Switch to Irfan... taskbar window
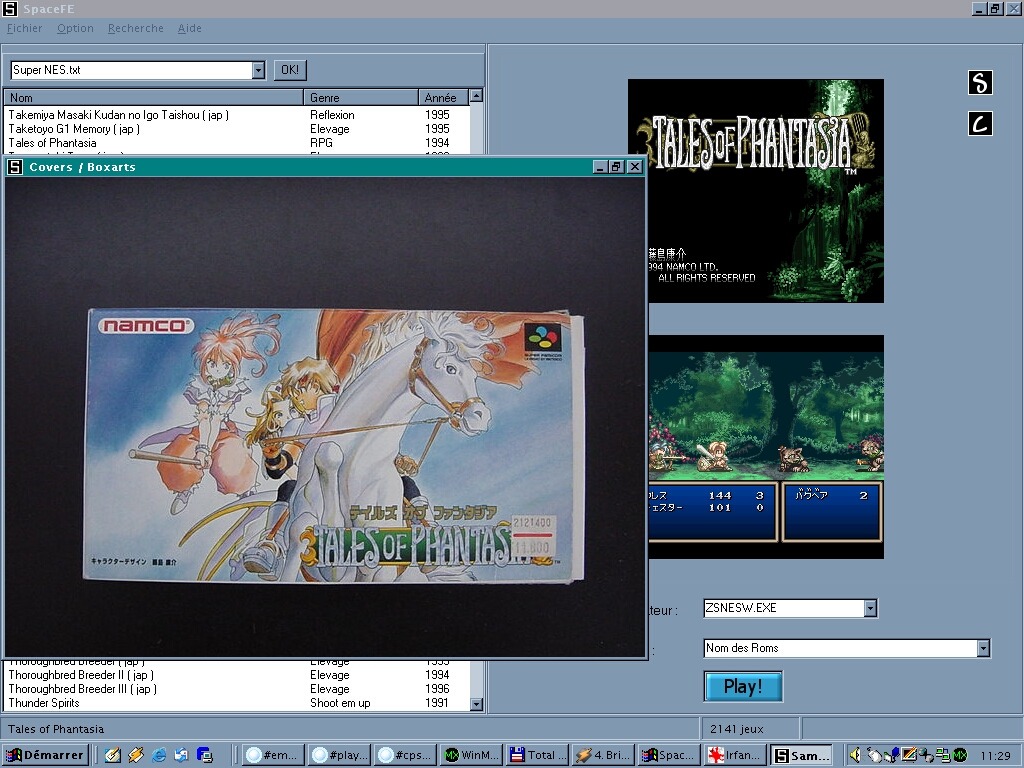The height and width of the screenshot is (768, 1024). pyautogui.click(x=735, y=755)
